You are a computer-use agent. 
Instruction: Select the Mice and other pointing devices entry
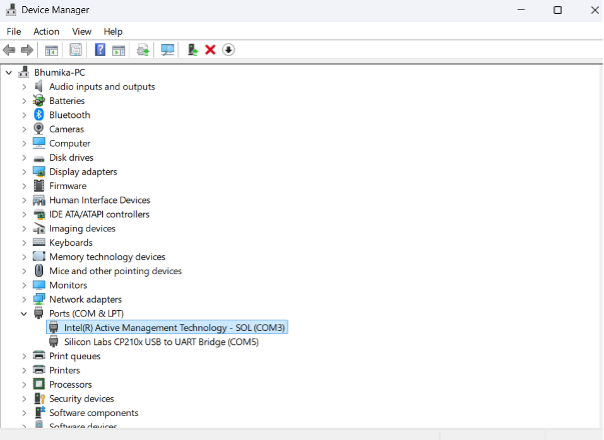click(115, 271)
